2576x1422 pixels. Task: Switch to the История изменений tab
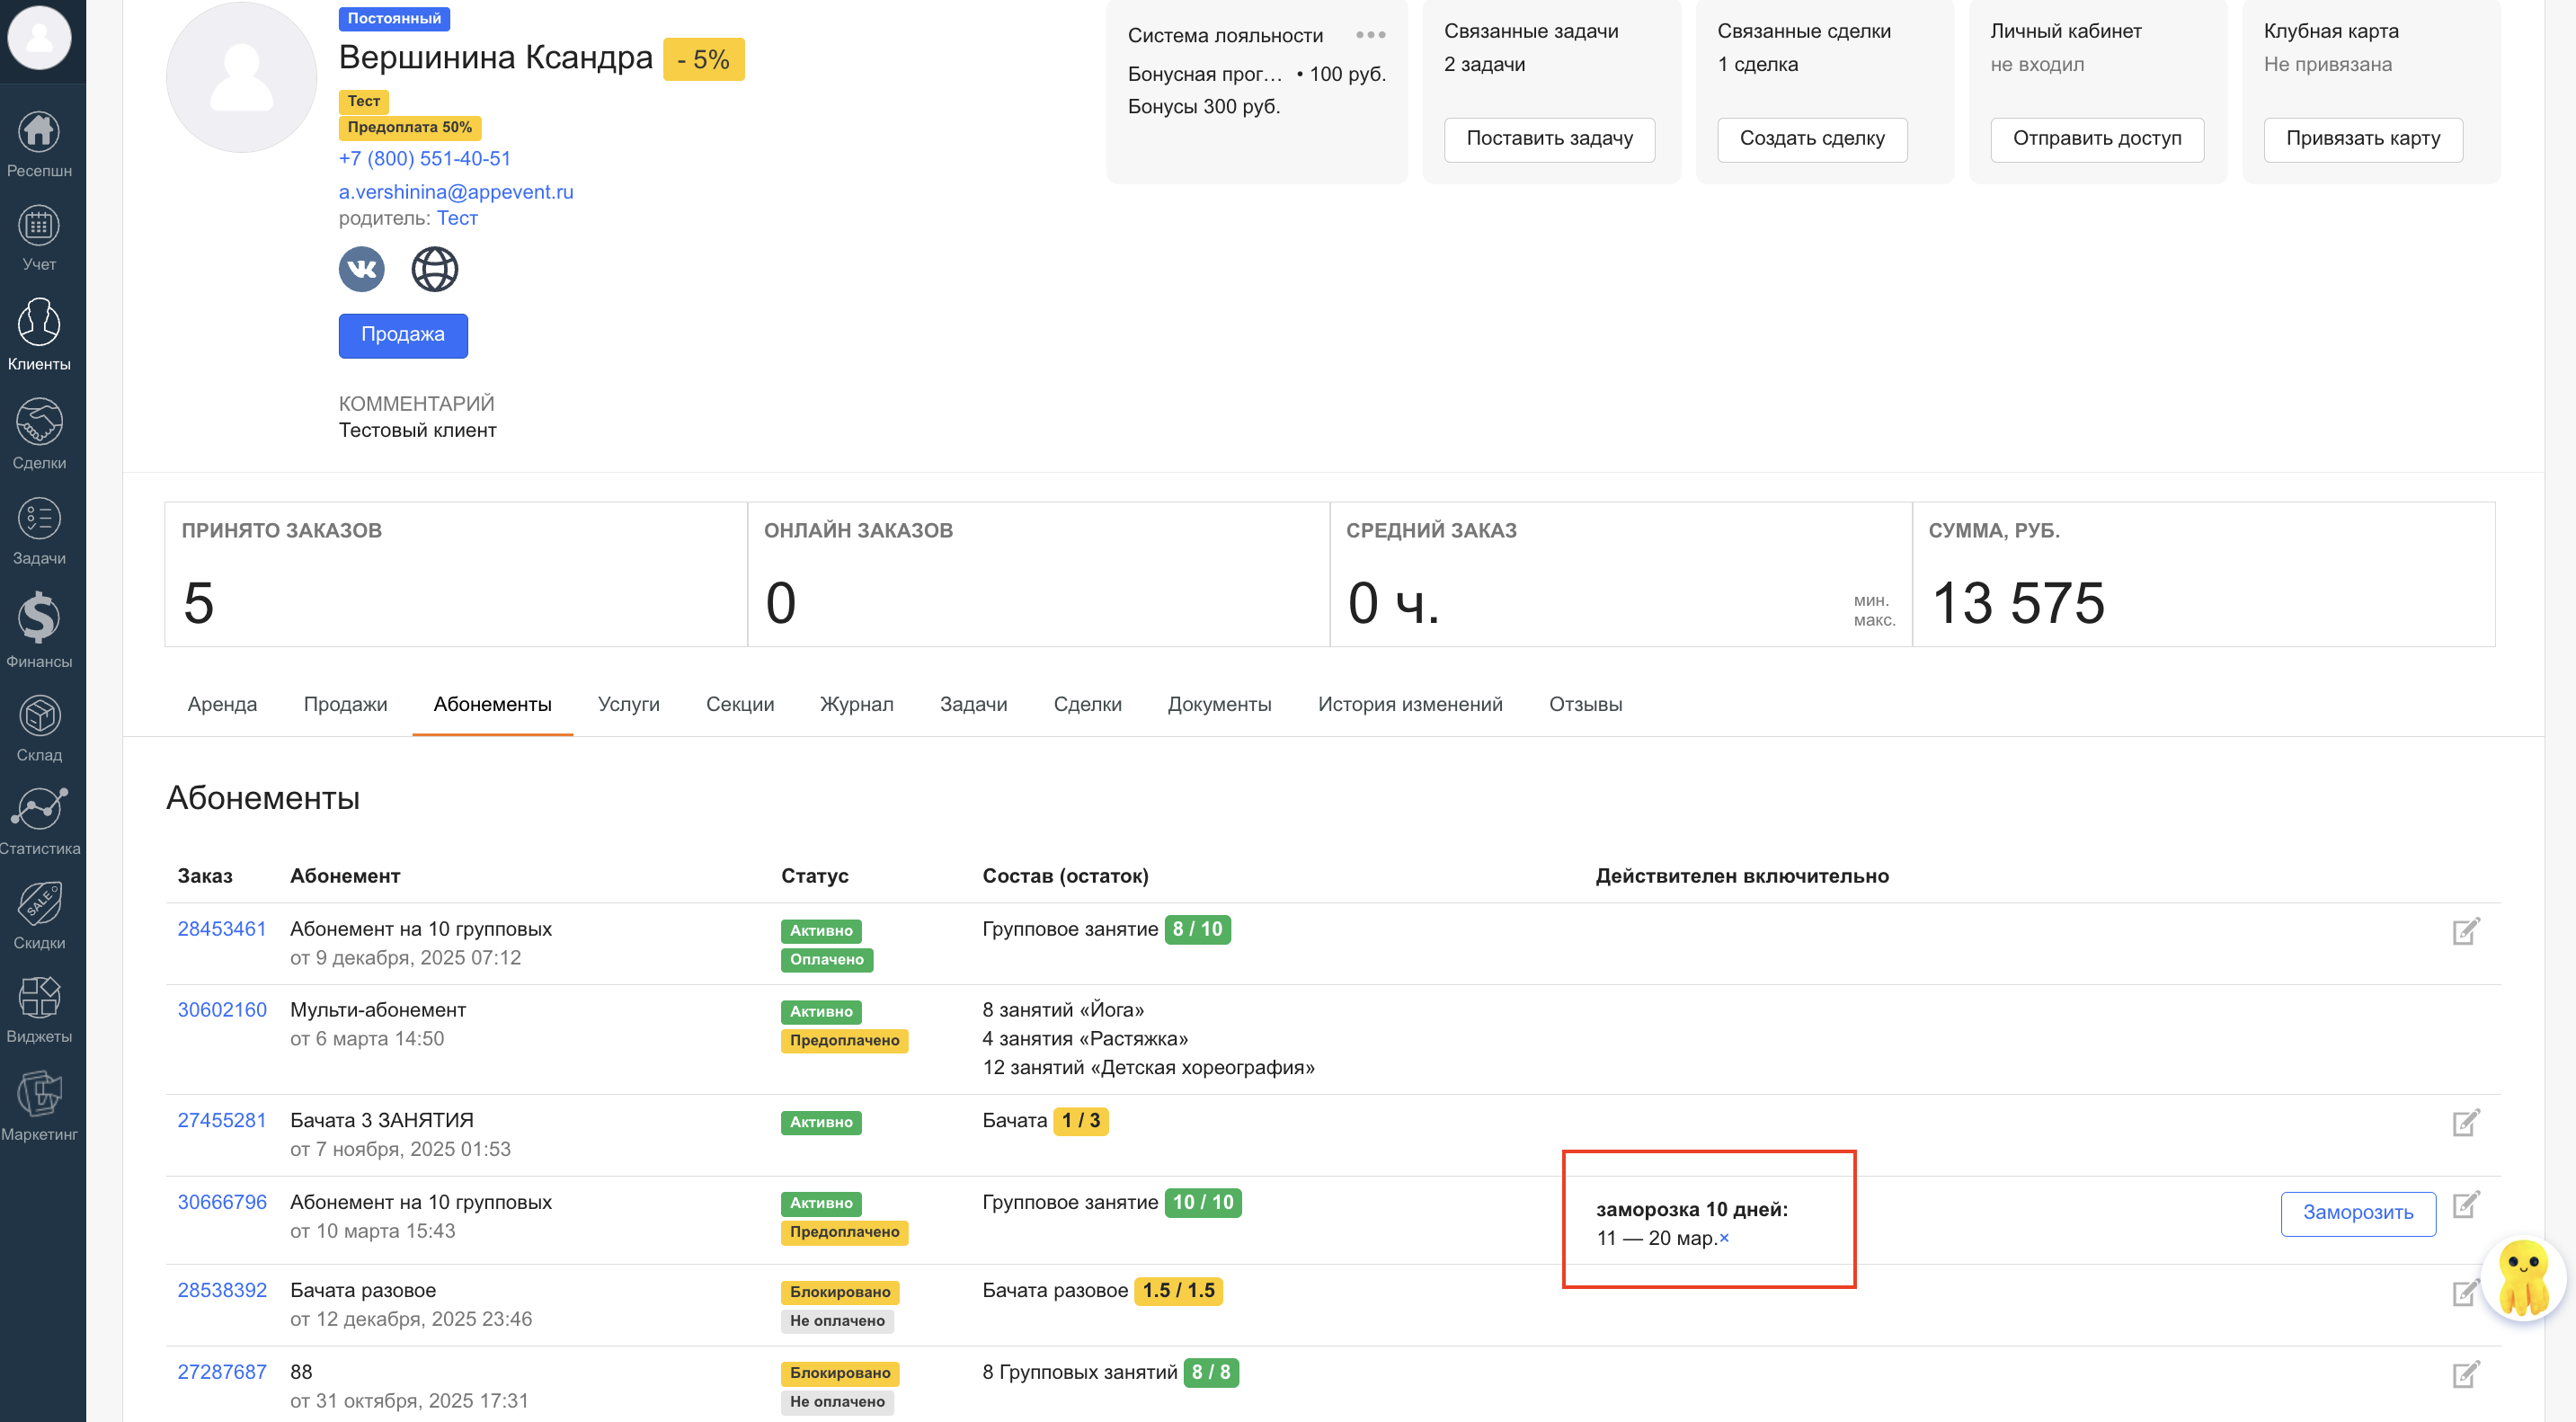coord(1409,704)
